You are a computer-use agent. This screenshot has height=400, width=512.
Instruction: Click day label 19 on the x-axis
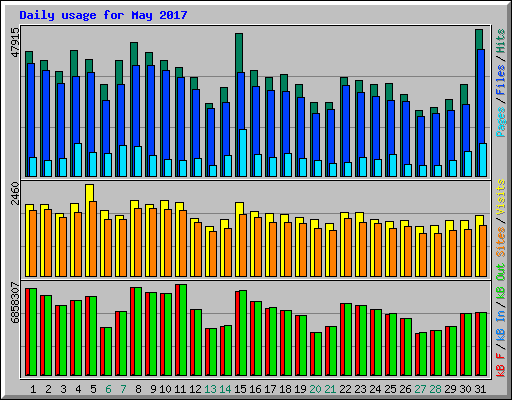(300, 389)
